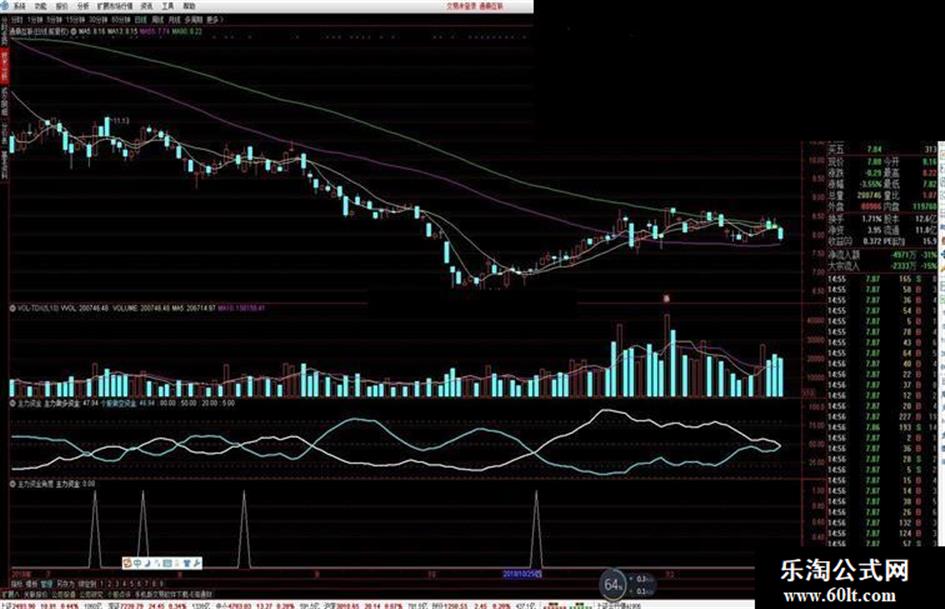Click the orange S icon in the input method bar
This screenshot has height=609, width=945.
click(x=127, y=563)
